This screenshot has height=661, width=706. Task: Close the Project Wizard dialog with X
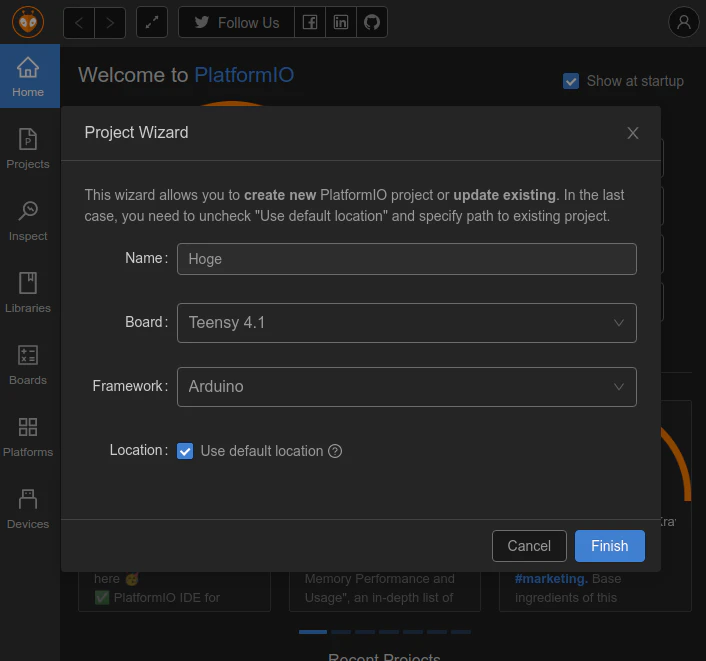pos(633,133)
